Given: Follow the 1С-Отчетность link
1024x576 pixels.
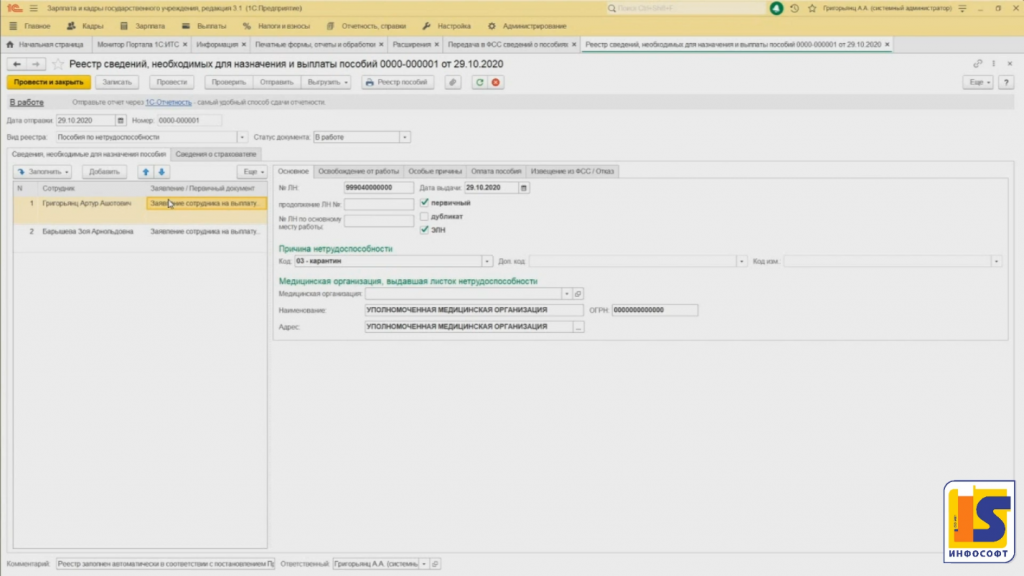Looking at the screenshot, I should [167, 102].
